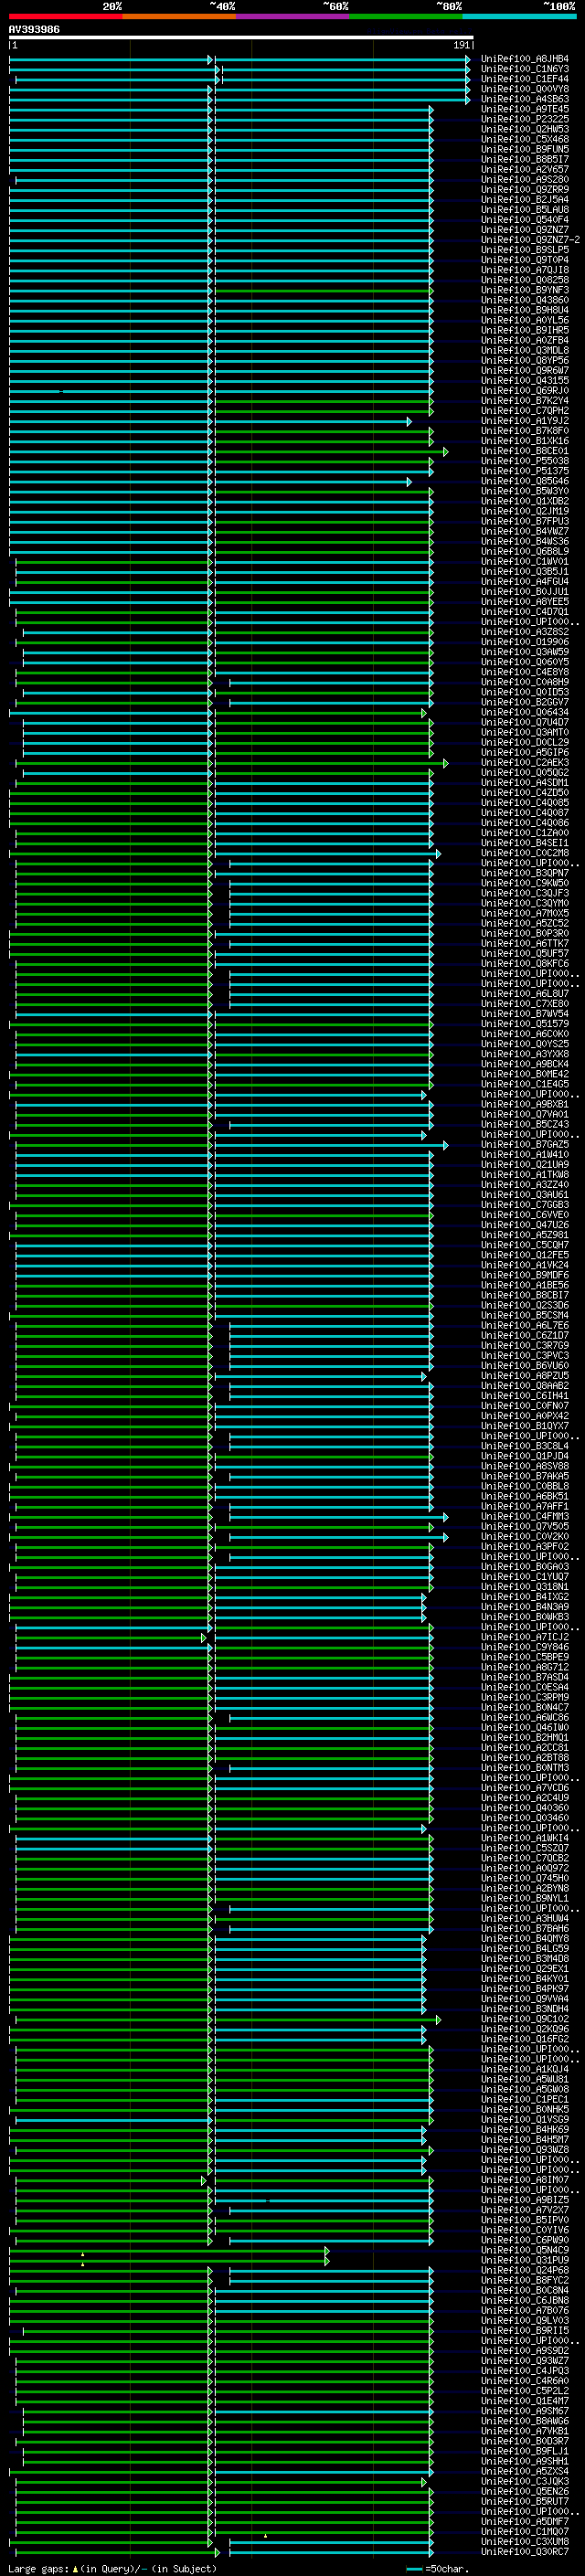585x2576 pixels.
Task: Click the cyan ~100% identity legend bar
Action: click(x=520, y=16)
